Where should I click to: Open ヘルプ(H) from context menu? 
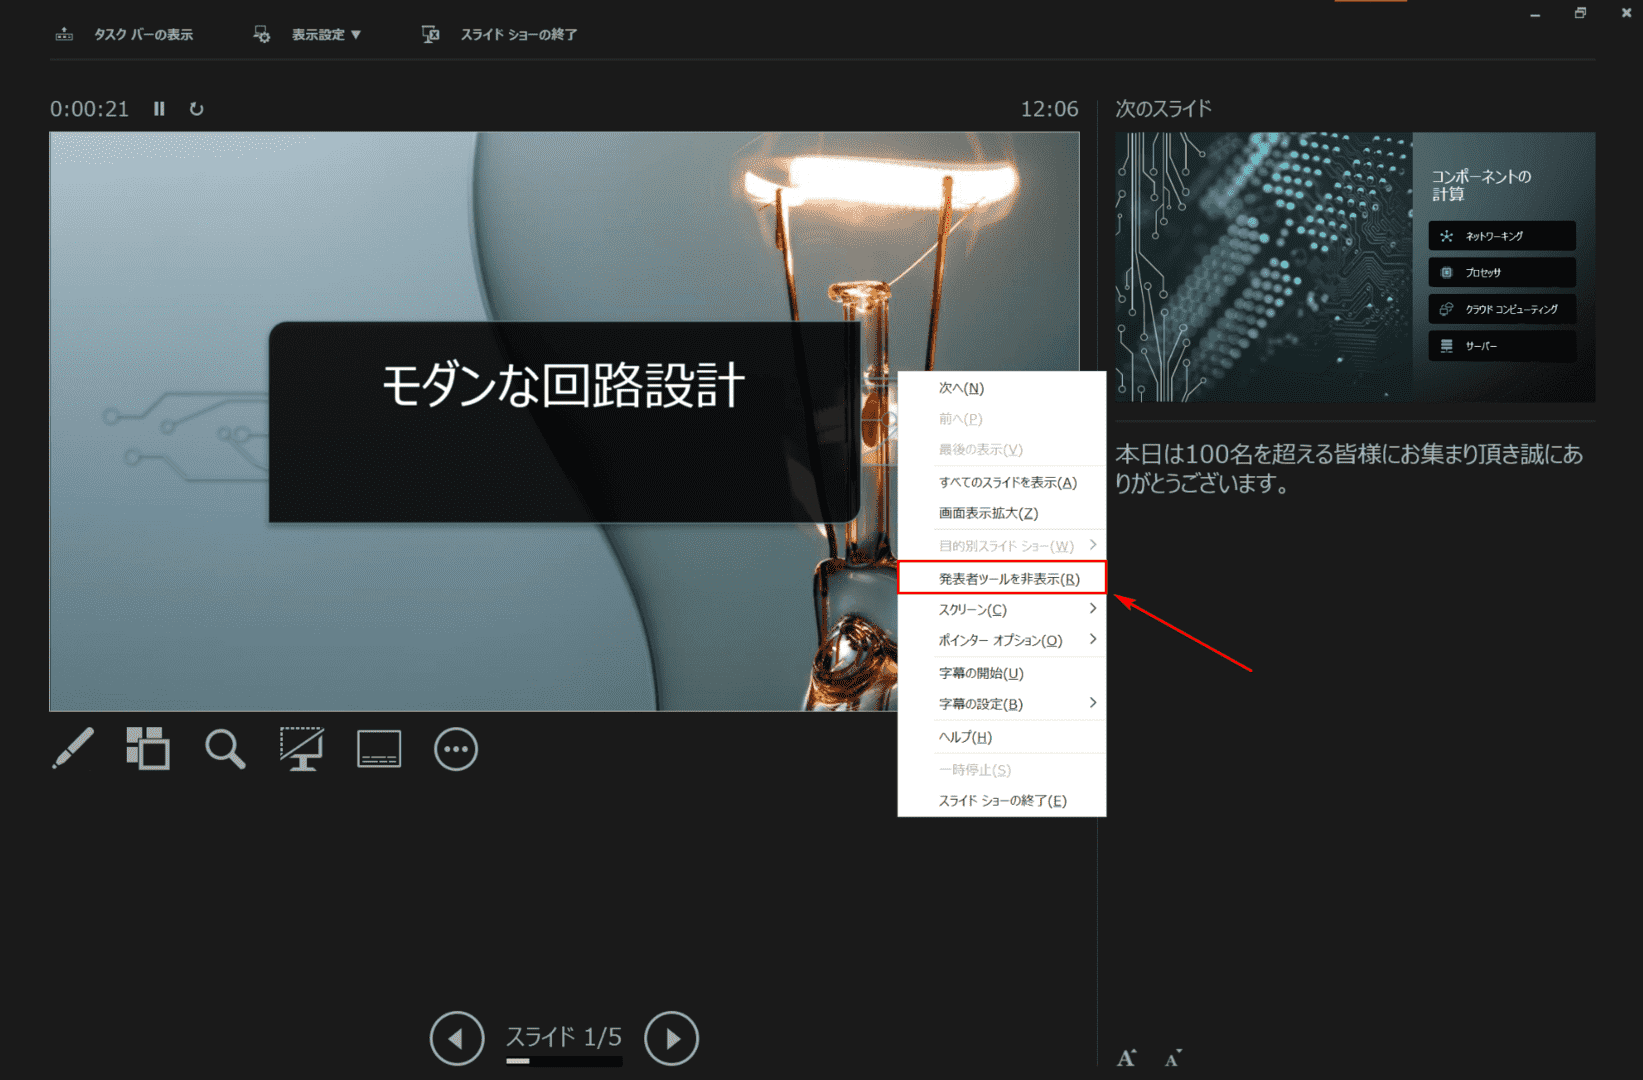(x=1002, y=737)
